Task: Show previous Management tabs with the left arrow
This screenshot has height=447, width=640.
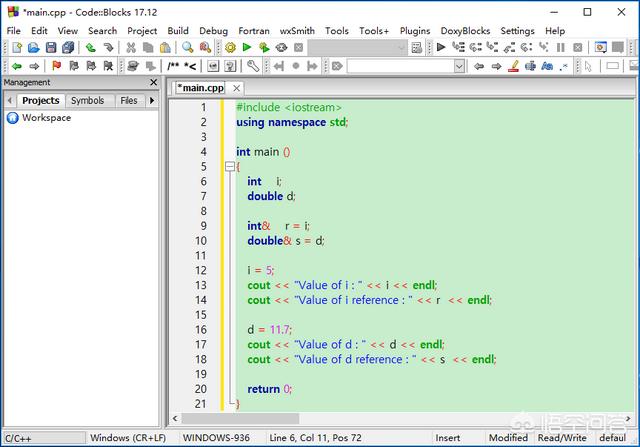Action: tap(10, 100)
